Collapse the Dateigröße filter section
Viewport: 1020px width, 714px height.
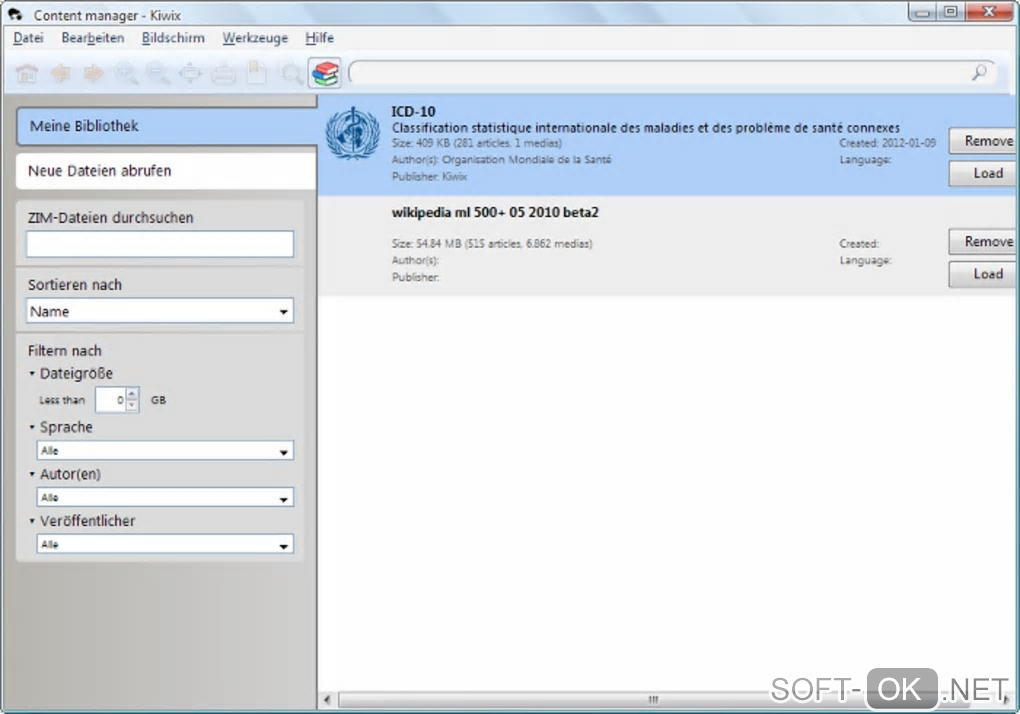coord(32,373)
